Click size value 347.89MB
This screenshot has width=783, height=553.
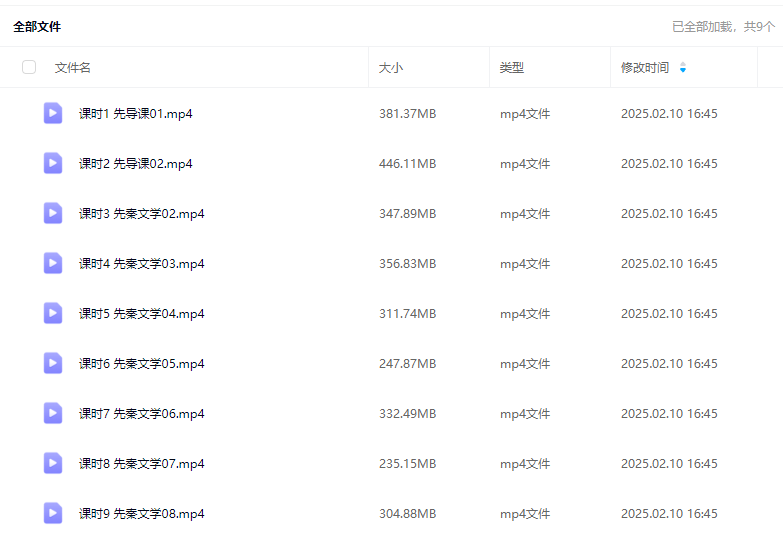[407, 214]
